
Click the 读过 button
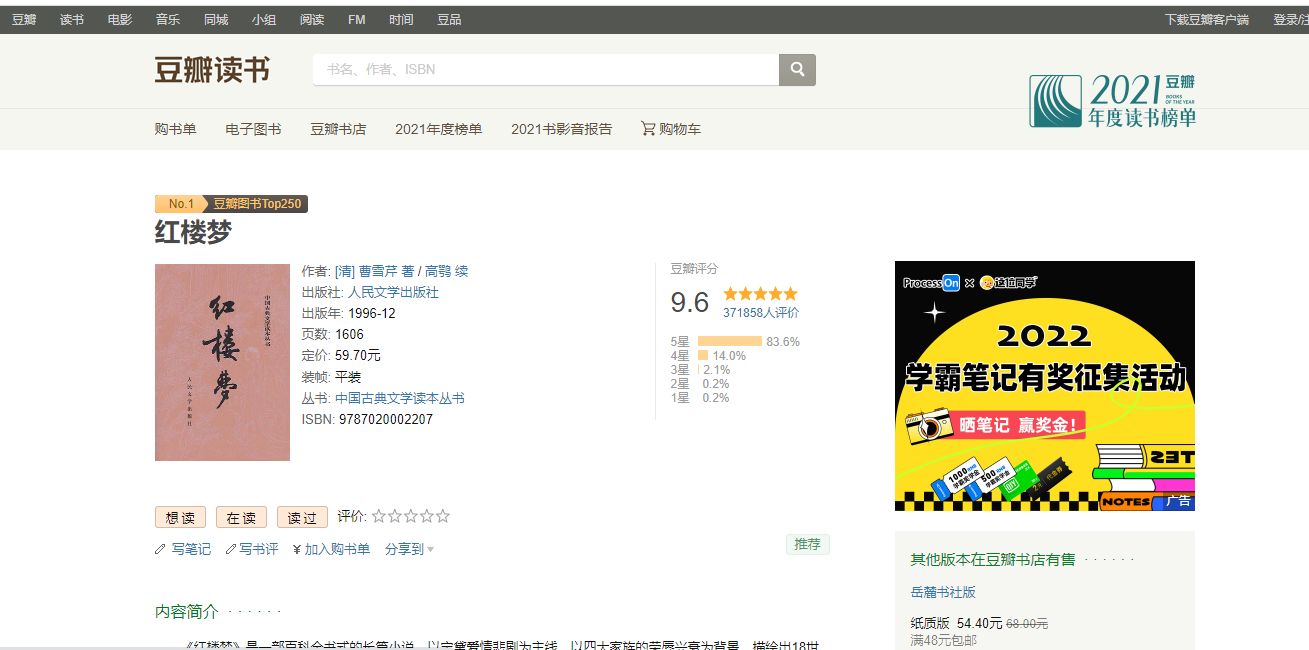(302, 517)
